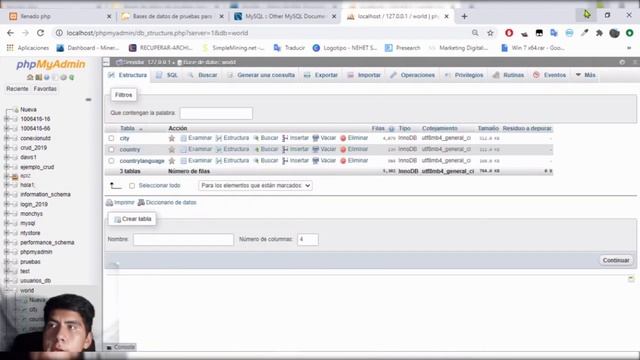
Task: Open the Consola panel bar
Action: 120,347
